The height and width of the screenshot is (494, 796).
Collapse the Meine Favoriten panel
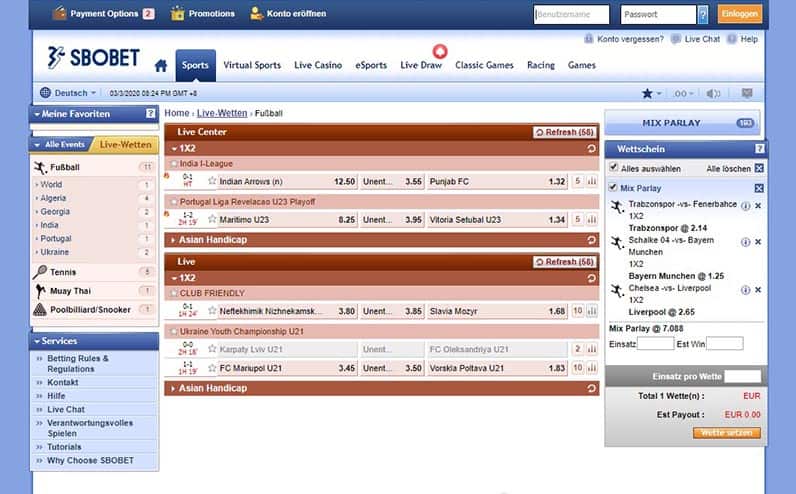pyautogui.click(x=37, y=114)
